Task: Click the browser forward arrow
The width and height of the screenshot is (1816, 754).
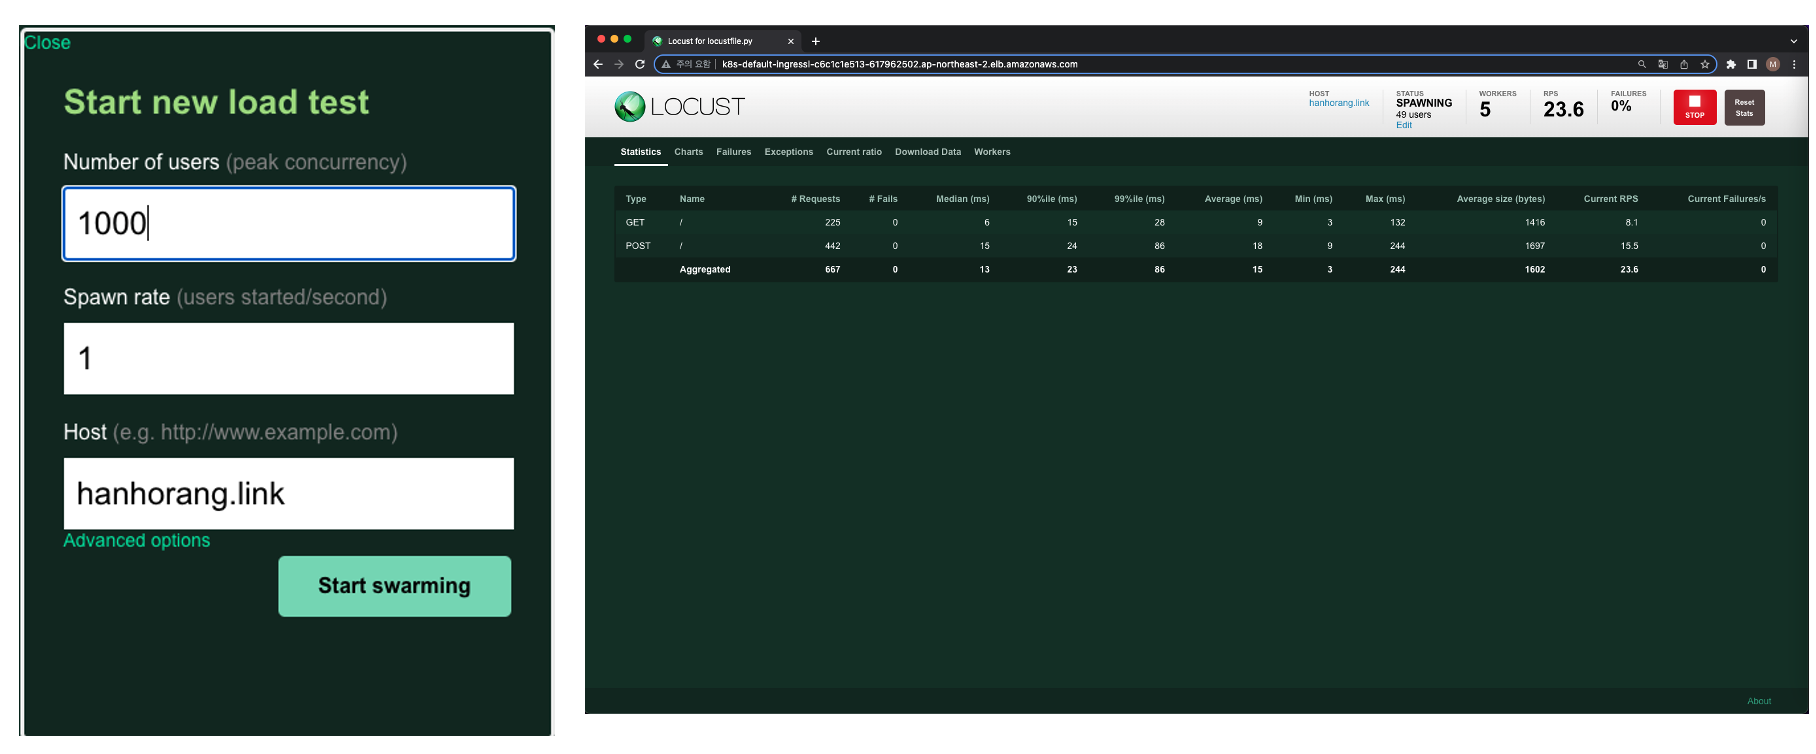Action: point(619,64)
